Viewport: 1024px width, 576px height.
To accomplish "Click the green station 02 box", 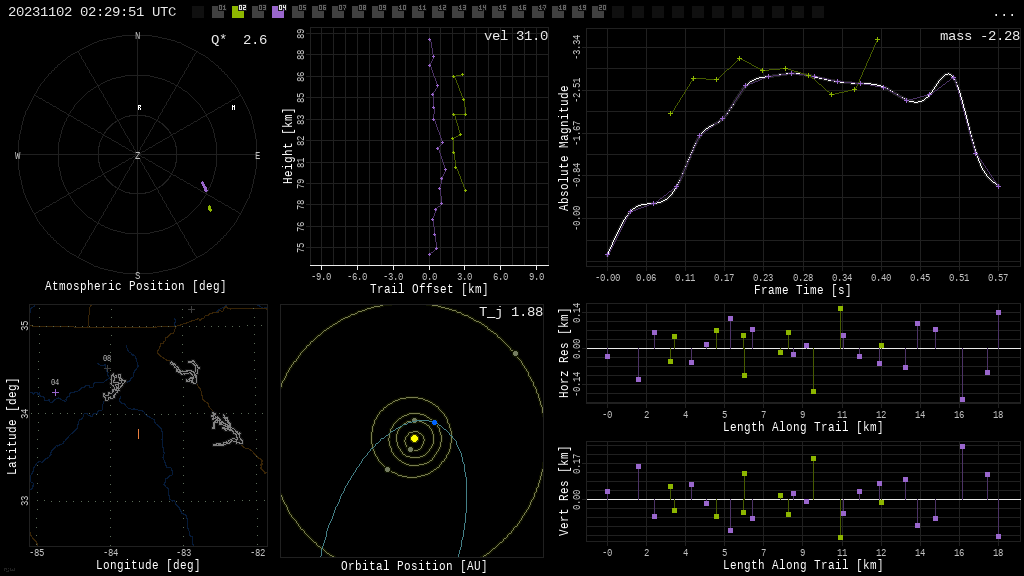I will [238, 12].
